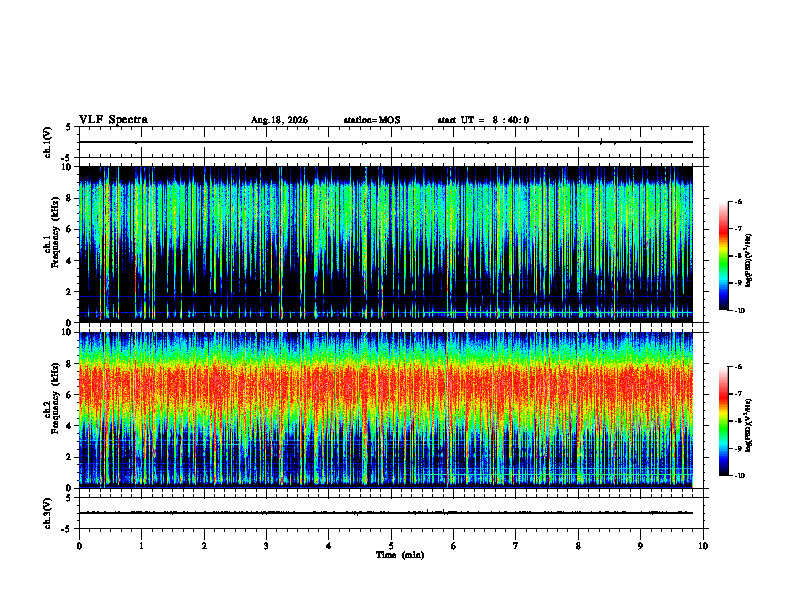Screen dimensions: 792x612
Task: Click time axis tick label "9"
Action: pyautogui.click(x=640, y=546)
